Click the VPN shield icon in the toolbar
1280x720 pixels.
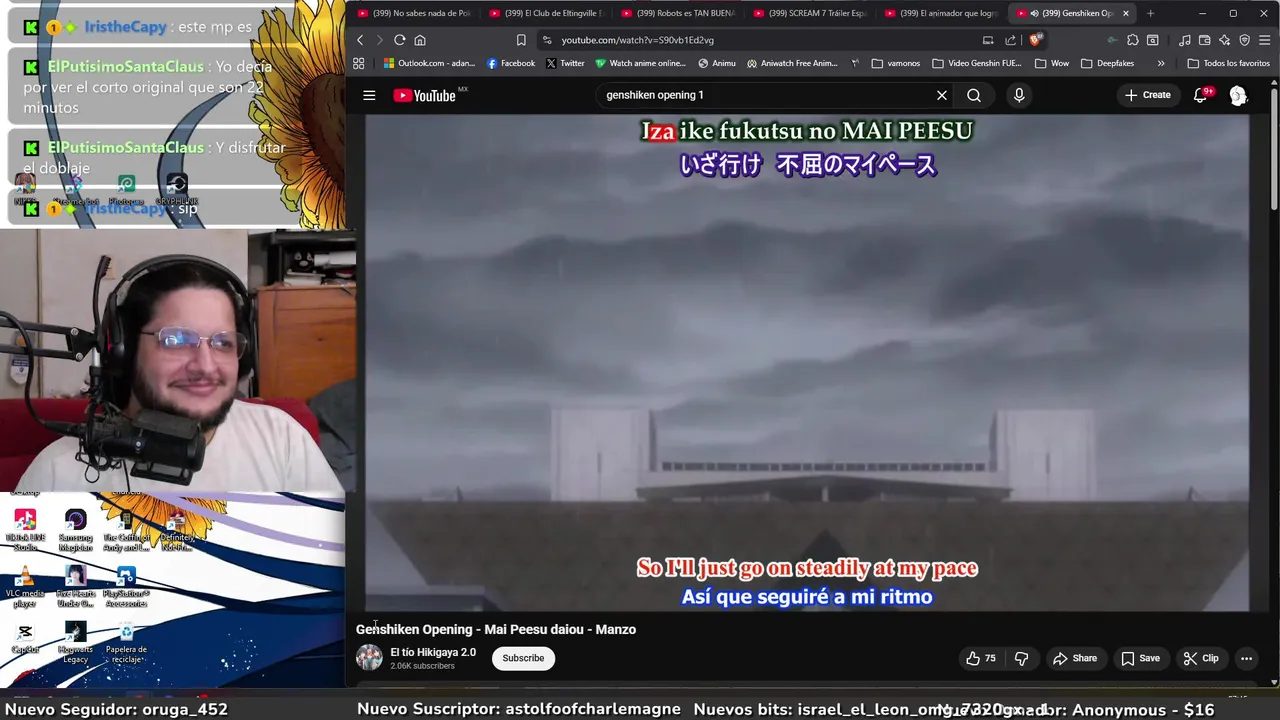(1245, 40)
